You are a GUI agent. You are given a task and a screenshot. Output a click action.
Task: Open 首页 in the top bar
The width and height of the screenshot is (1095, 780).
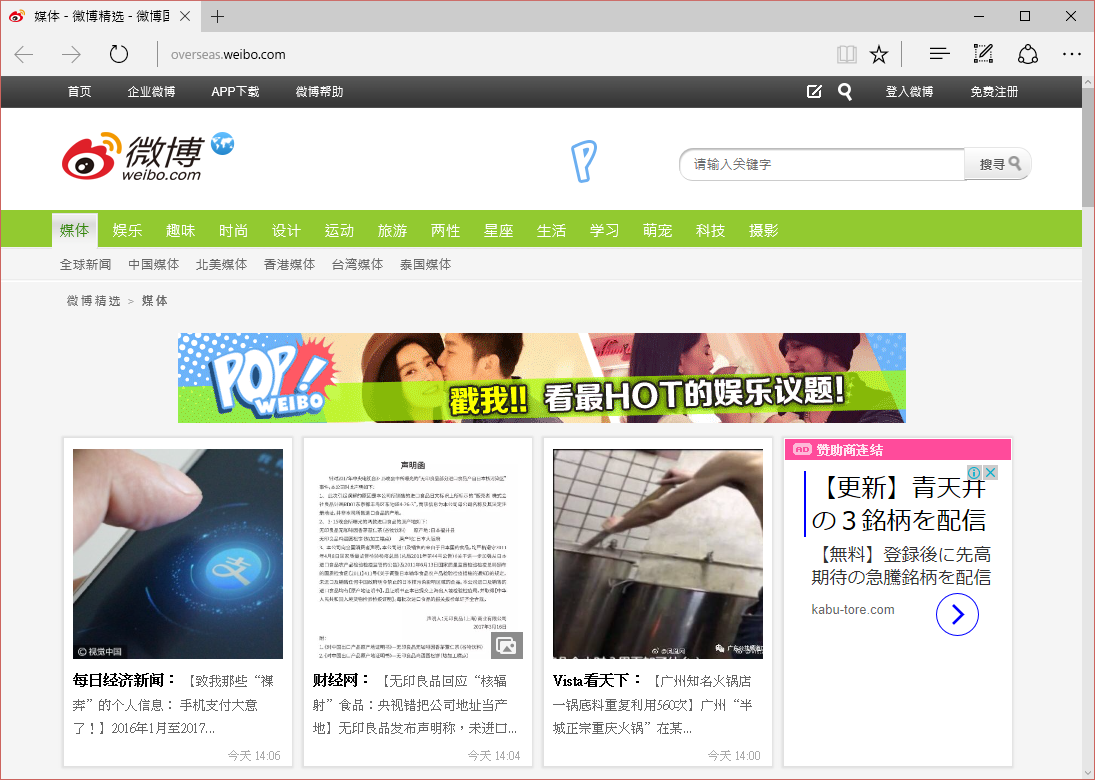[79, 91]
